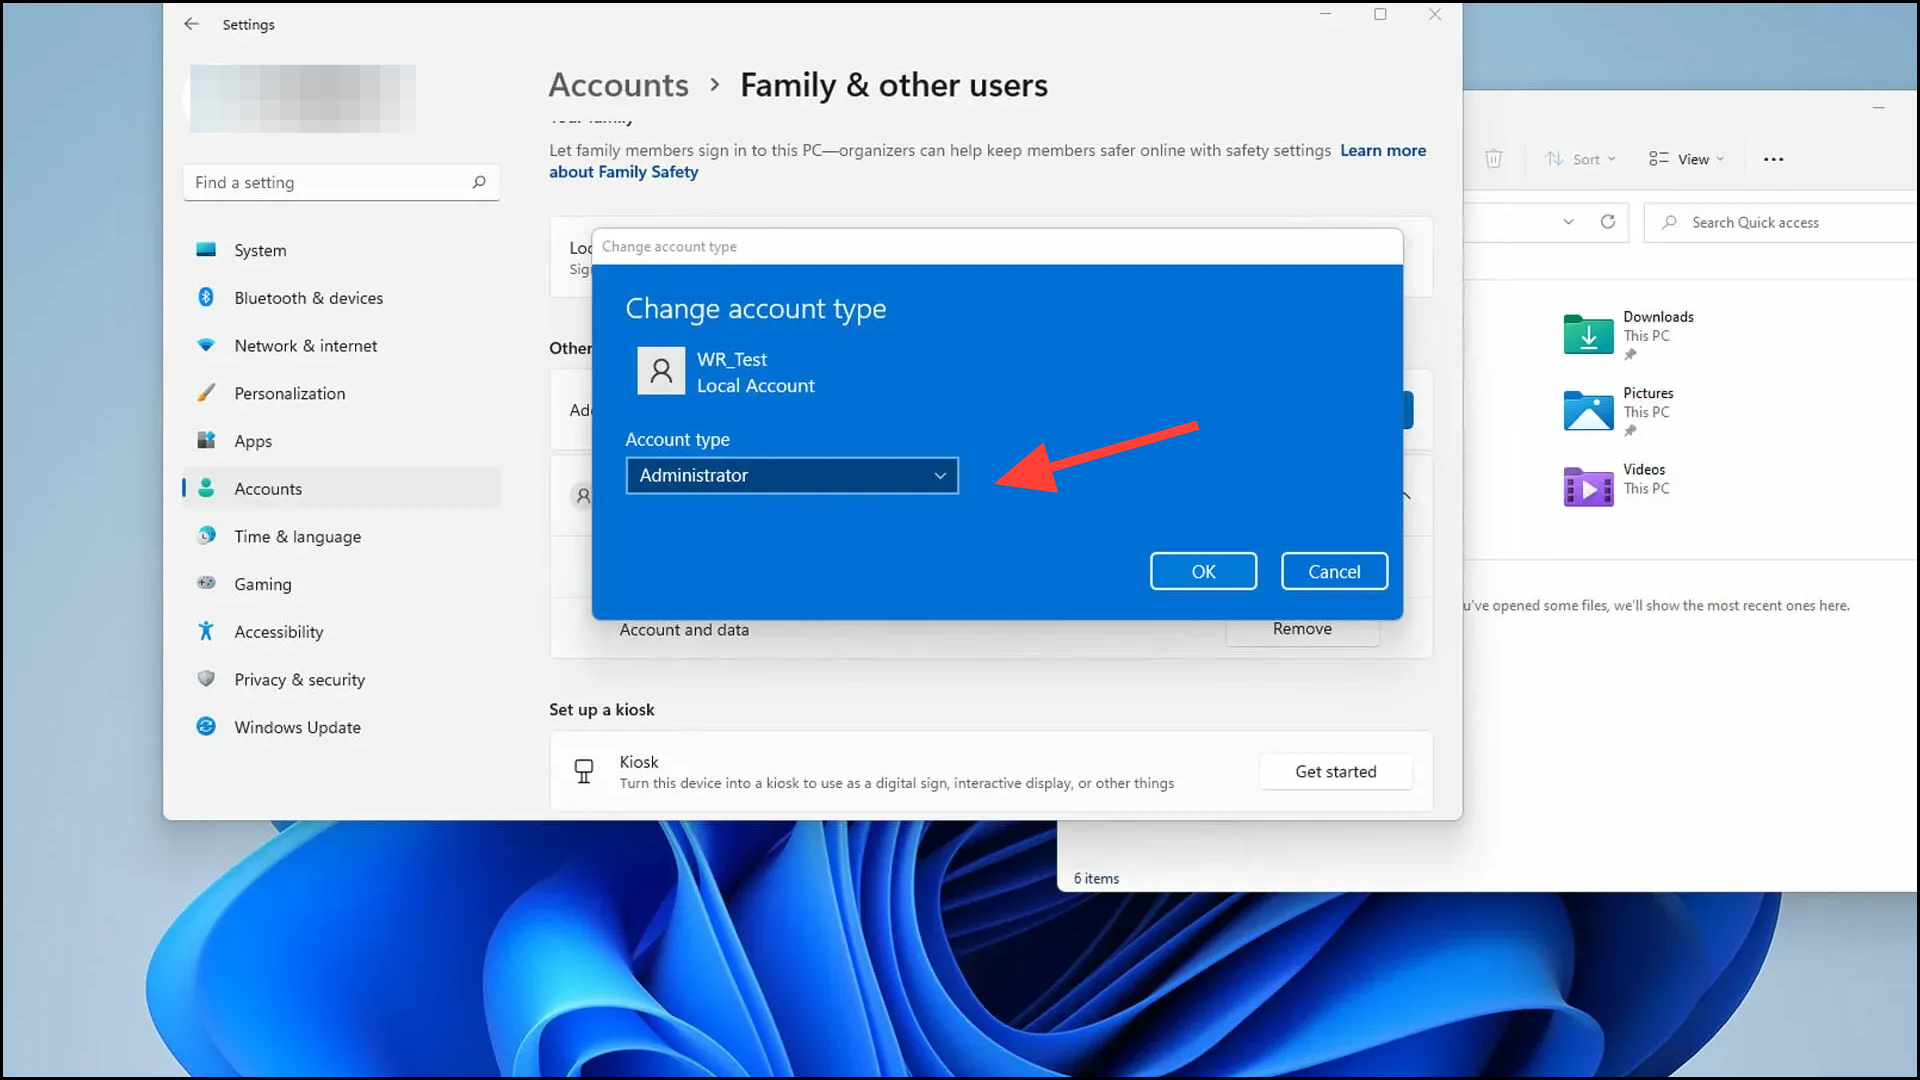This screenshot has height=1080, width=1920.
Task: Click the Privacy & security shield icon
Action: coord(206,679)
